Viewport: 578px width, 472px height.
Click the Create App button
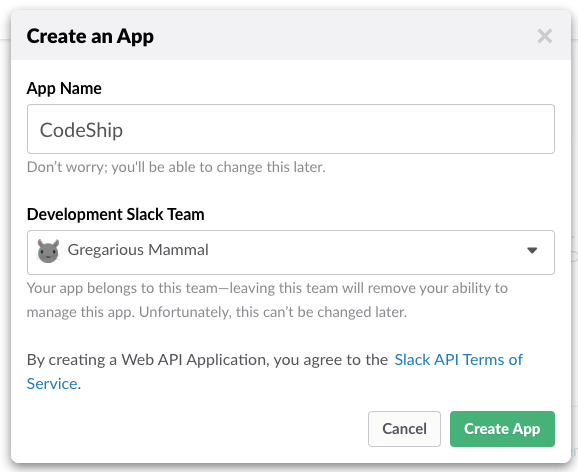(x=502, y=429)
